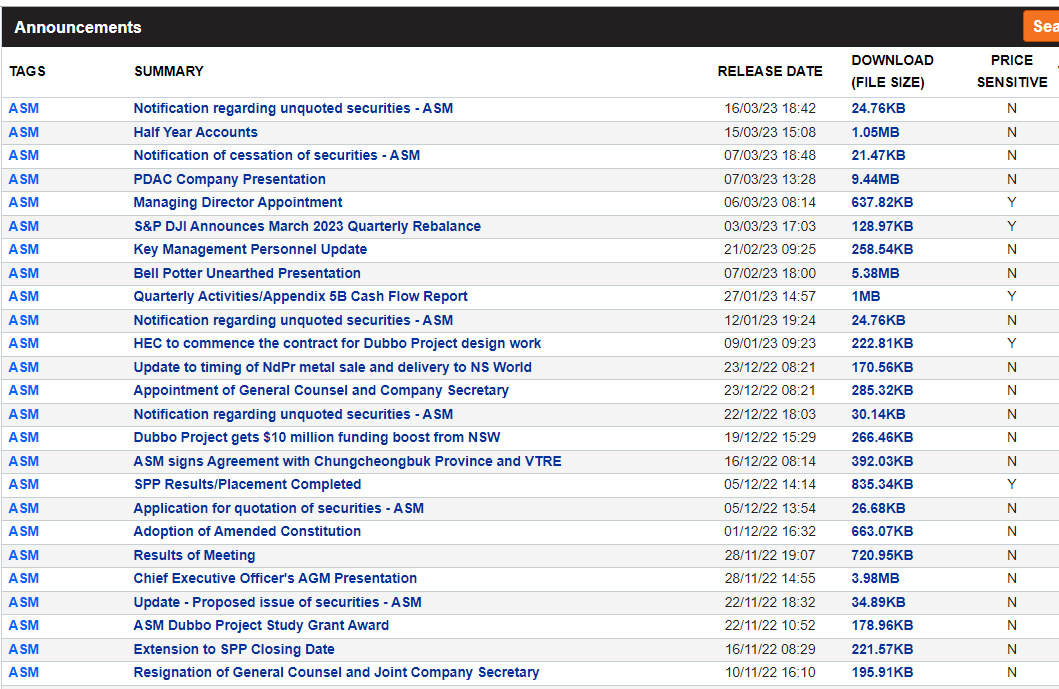Screen dimensions: 1059x689
Task: Download the 1MB Quarterly Activities file
Action: pyautogui.click(x=866, y=297)
